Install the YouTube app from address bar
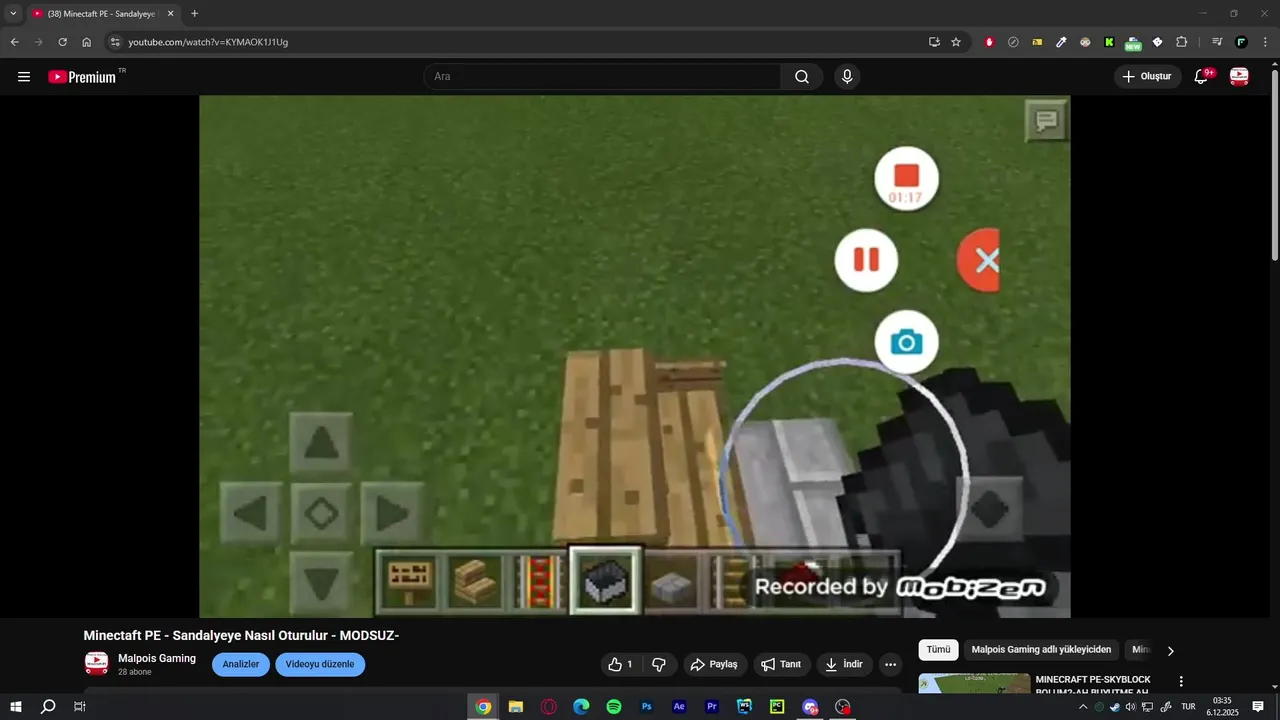Viewport: 1280px width, 720px height. tap(934, 42)
